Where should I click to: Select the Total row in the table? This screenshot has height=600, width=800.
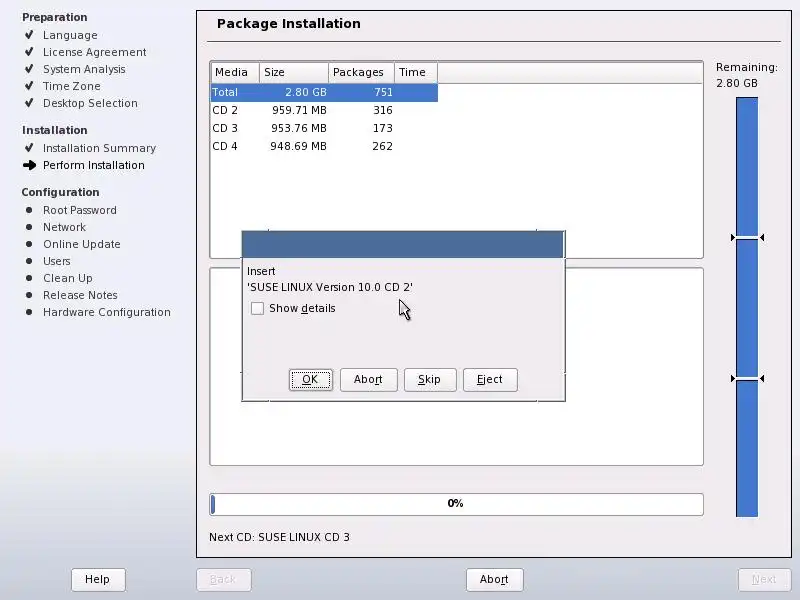[x=324, y=92]
